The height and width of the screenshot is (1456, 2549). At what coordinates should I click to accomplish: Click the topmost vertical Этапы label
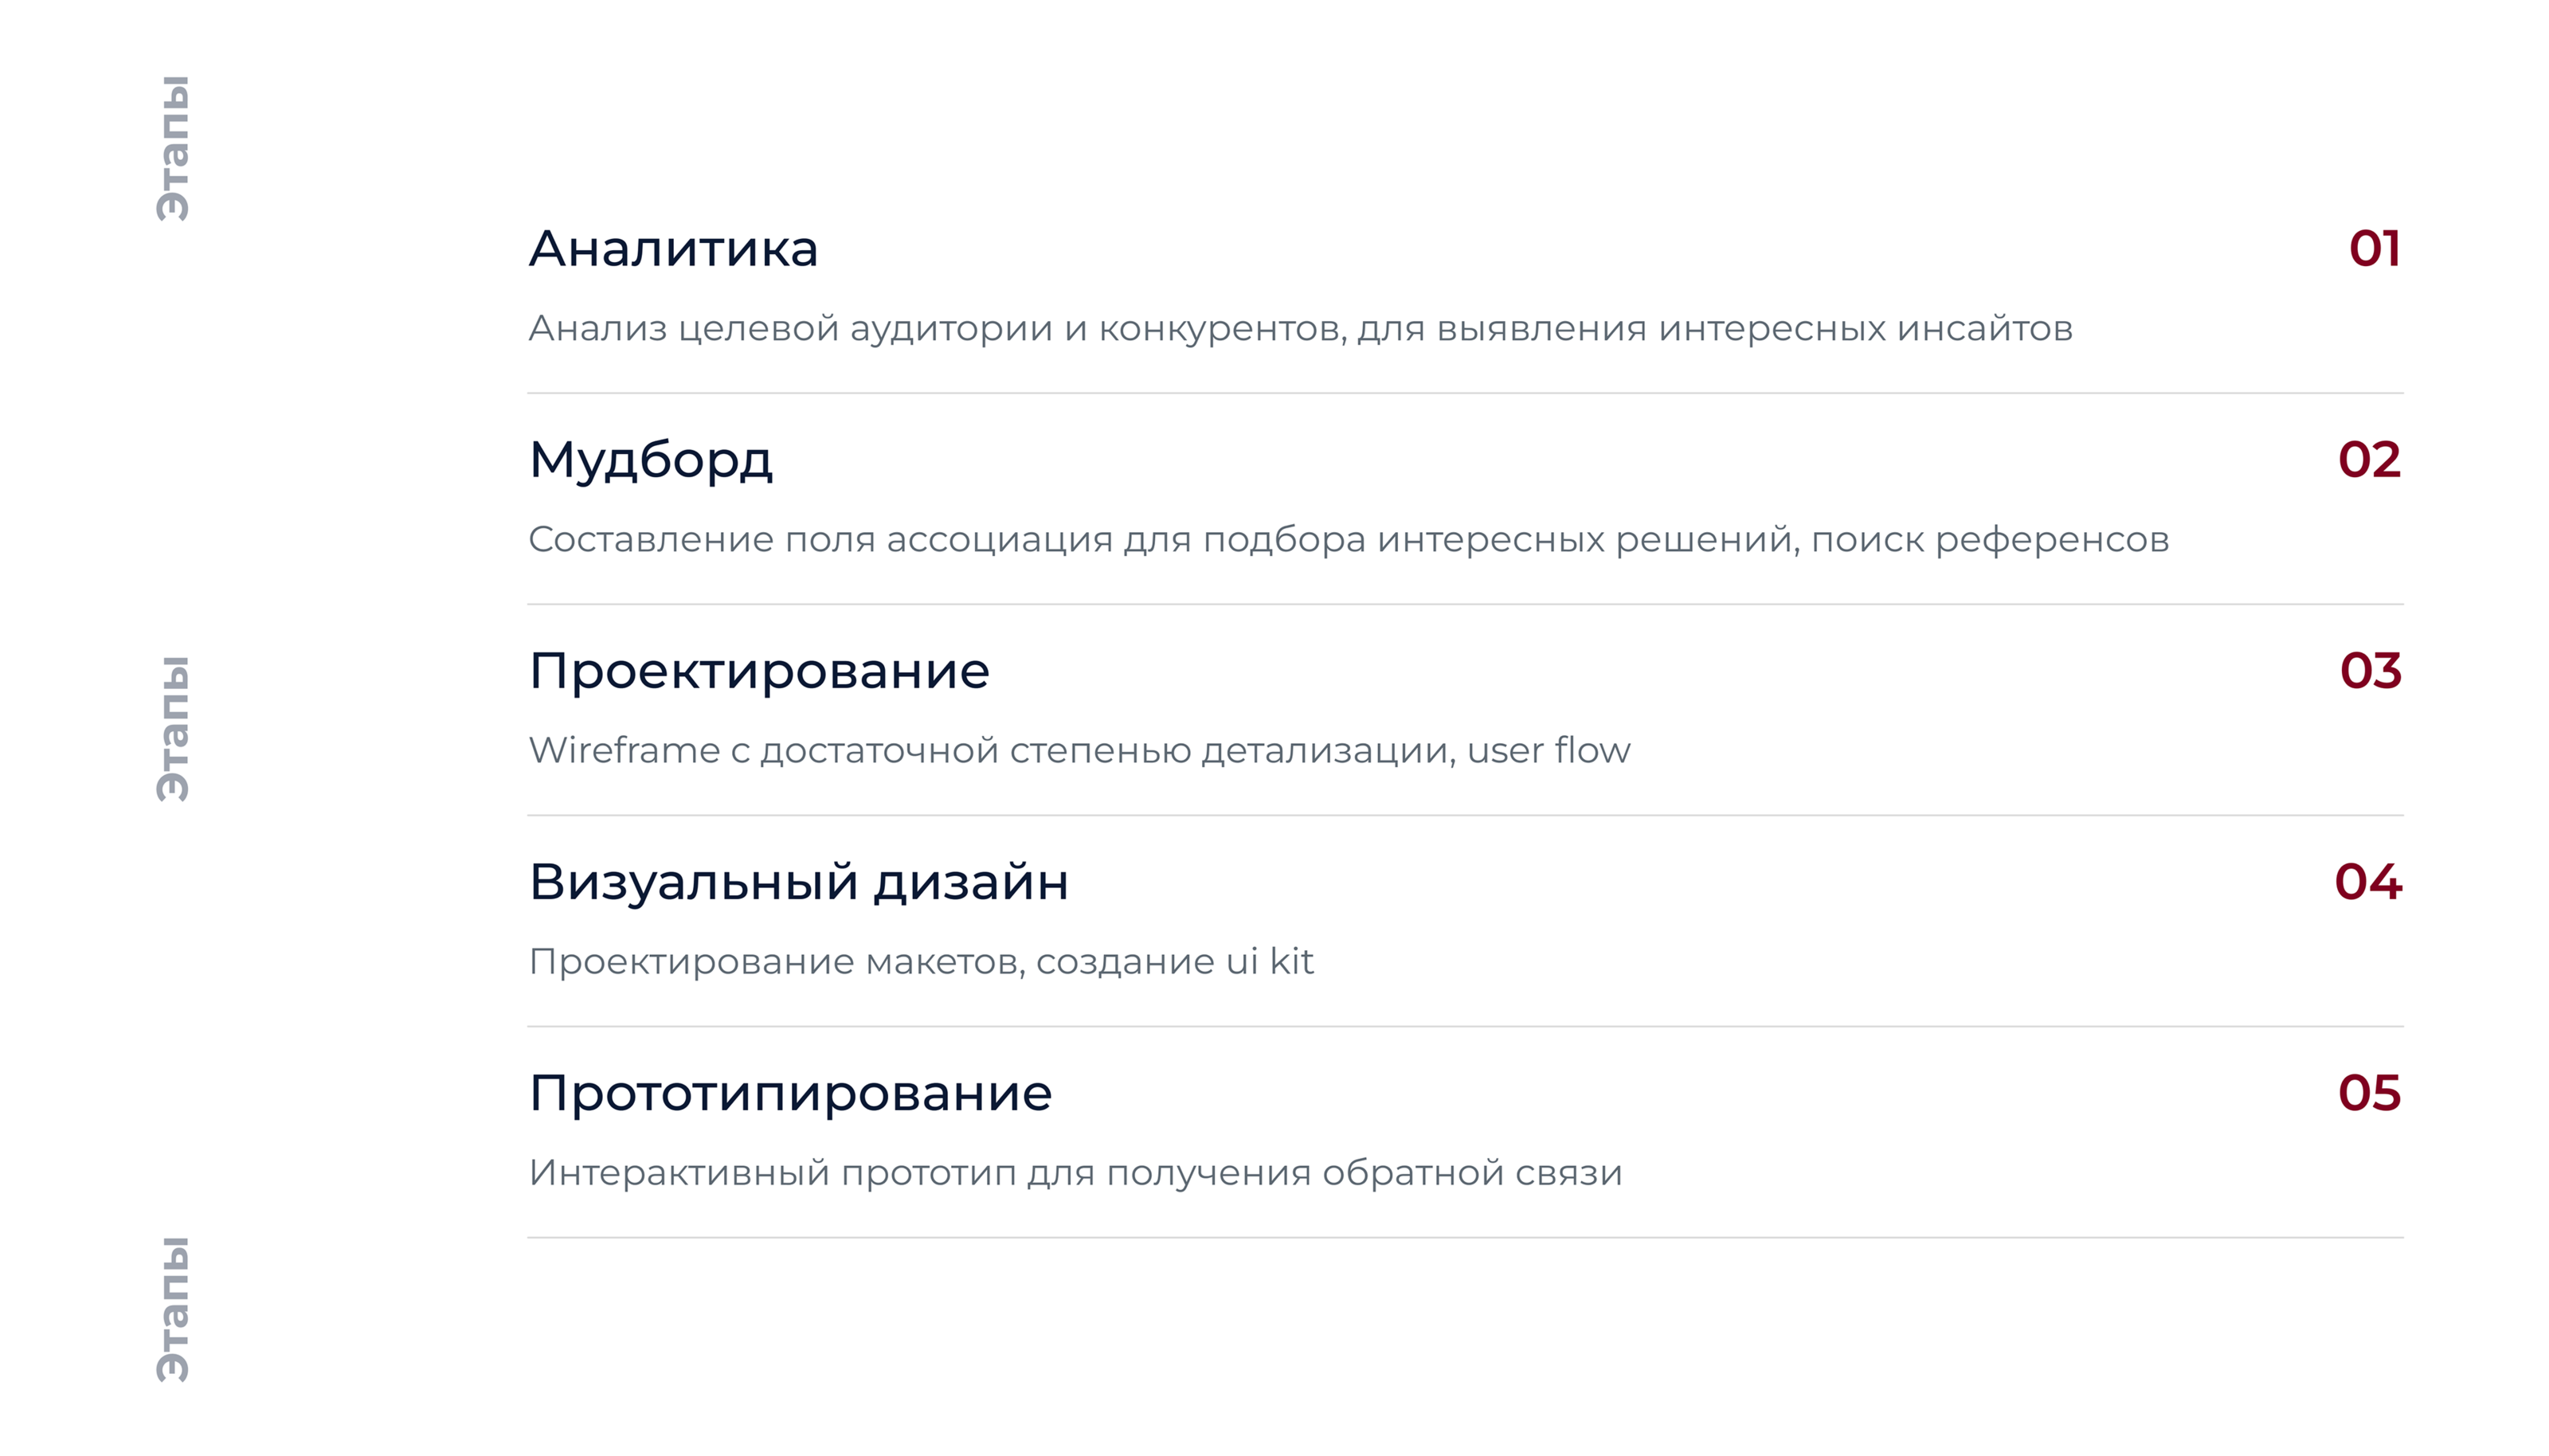point(173,148)
